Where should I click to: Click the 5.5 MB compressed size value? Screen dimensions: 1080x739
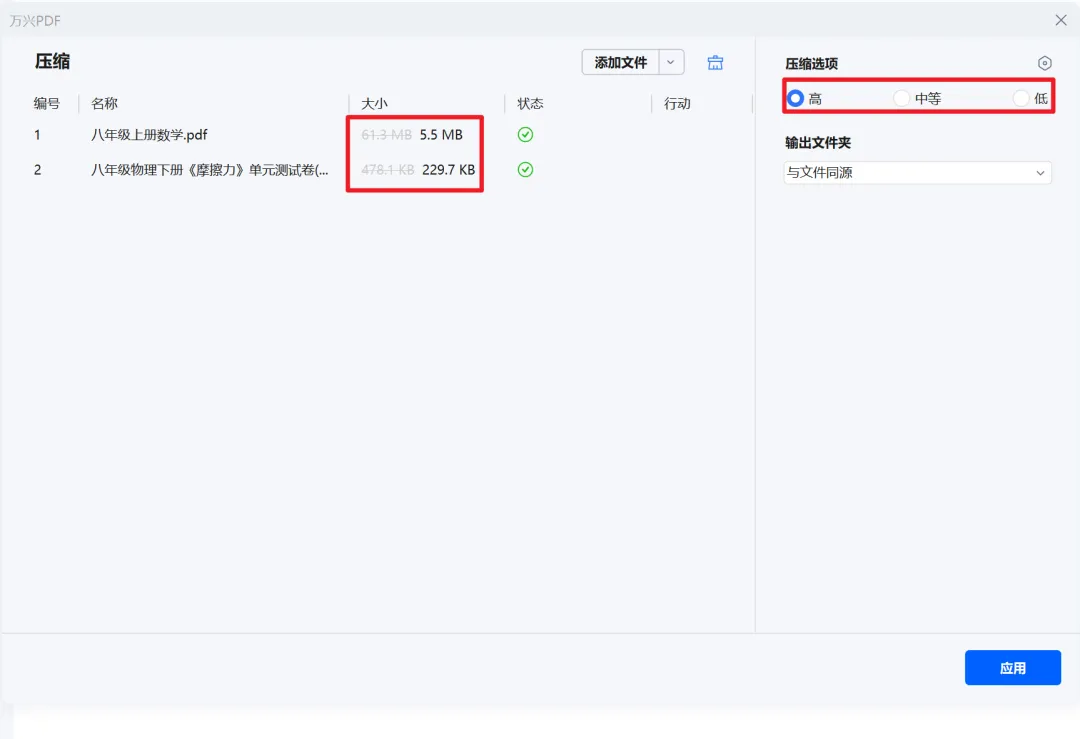point(440,134)
